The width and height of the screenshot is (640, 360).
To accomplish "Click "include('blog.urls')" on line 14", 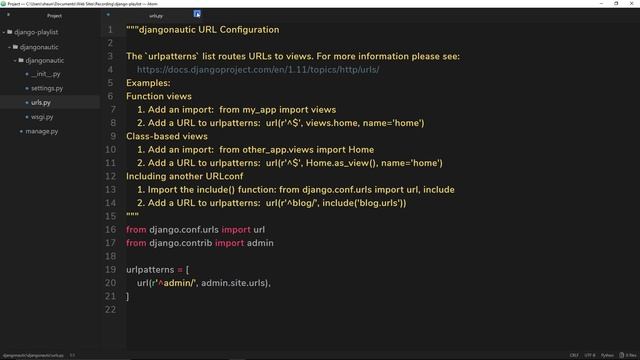I will coord(364,203).
